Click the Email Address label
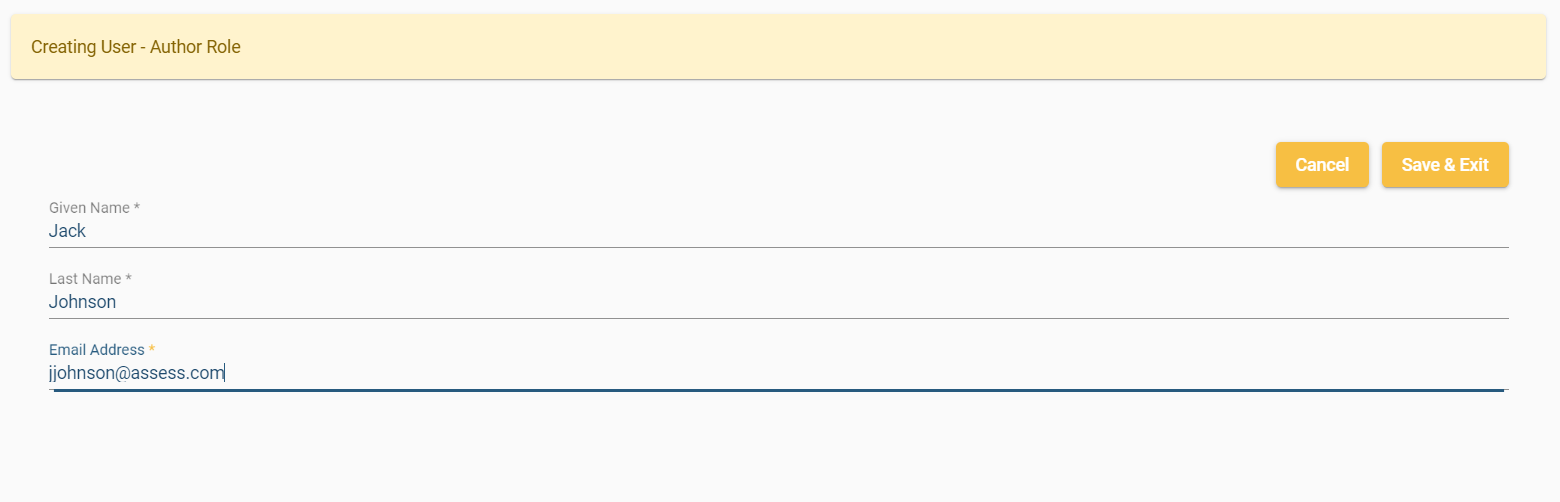 click(96, 350)
